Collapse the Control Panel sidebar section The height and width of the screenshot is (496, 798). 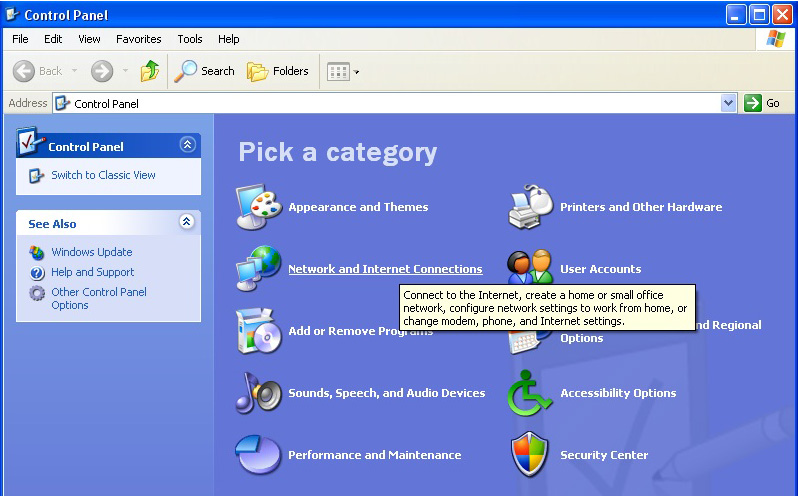[187, 145]
